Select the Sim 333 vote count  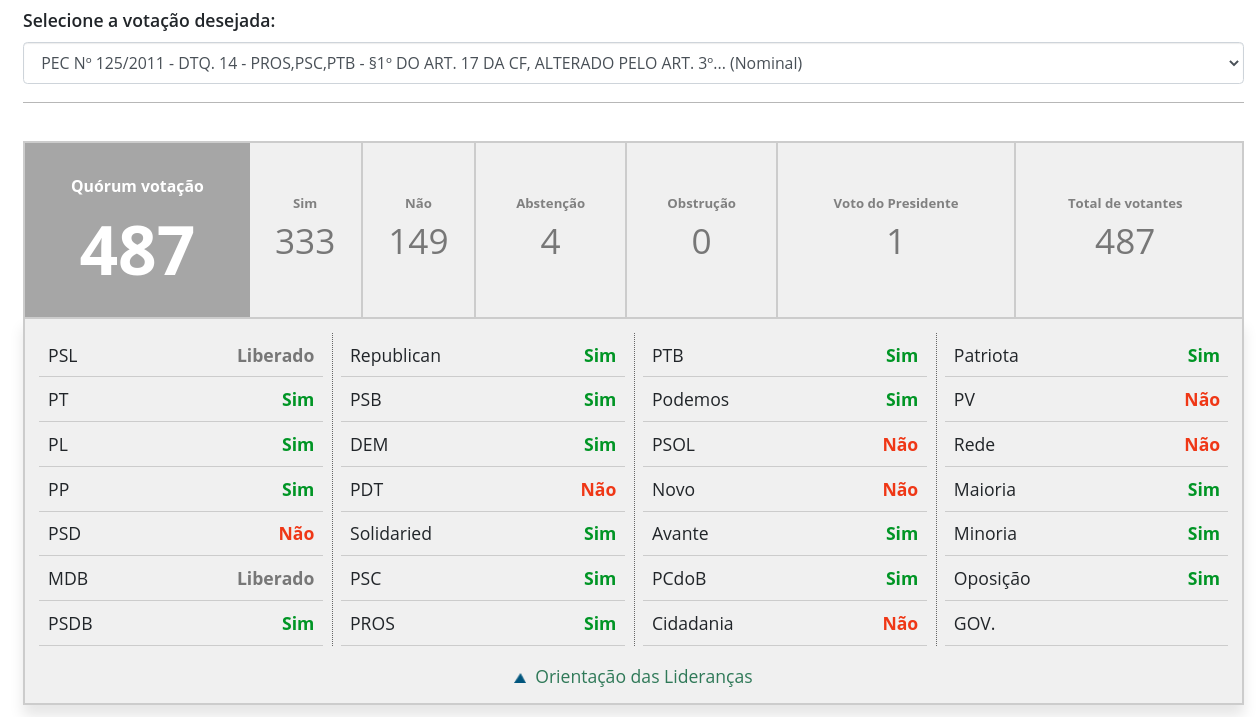305,230
